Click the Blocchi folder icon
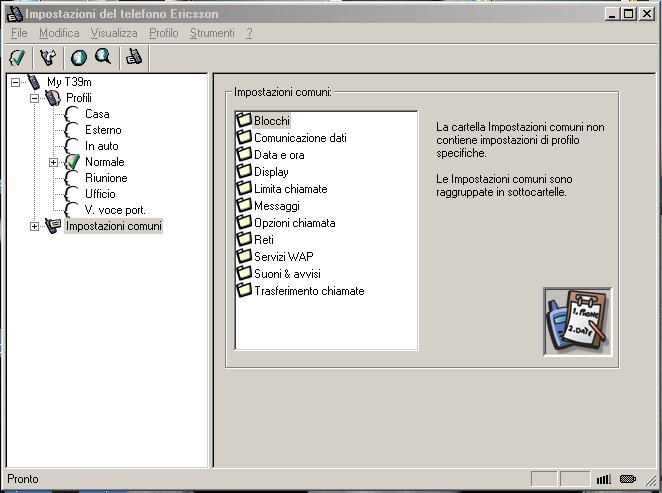This screenshot has width=662, height=493. point(244,120)
